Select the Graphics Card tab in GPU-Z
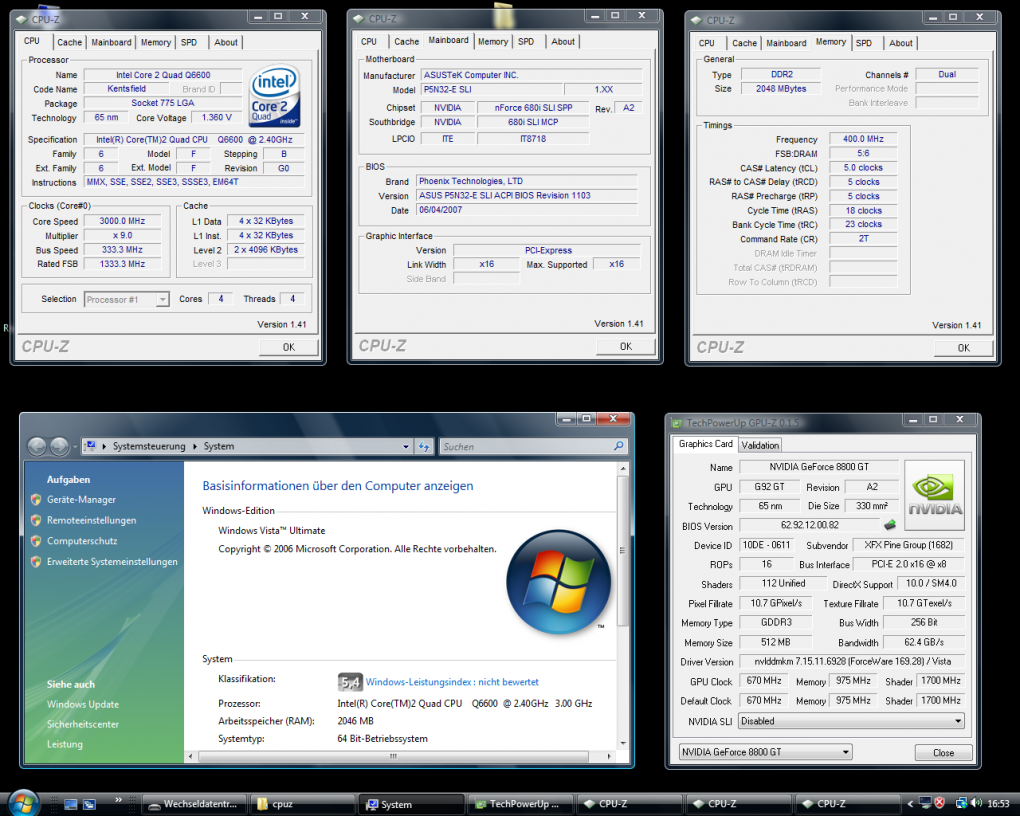This screenshot has width=1020, height=816. [705, 444]
